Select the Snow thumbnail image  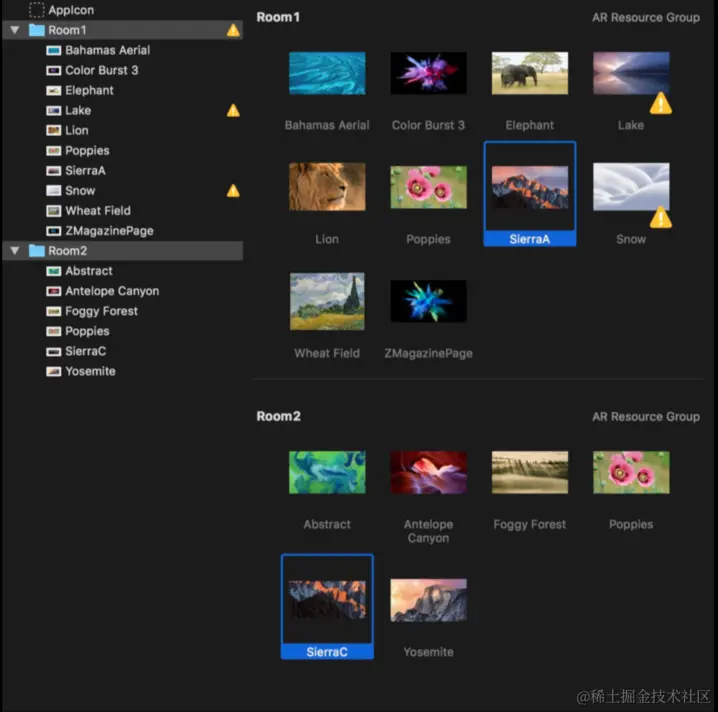point(631,187)
